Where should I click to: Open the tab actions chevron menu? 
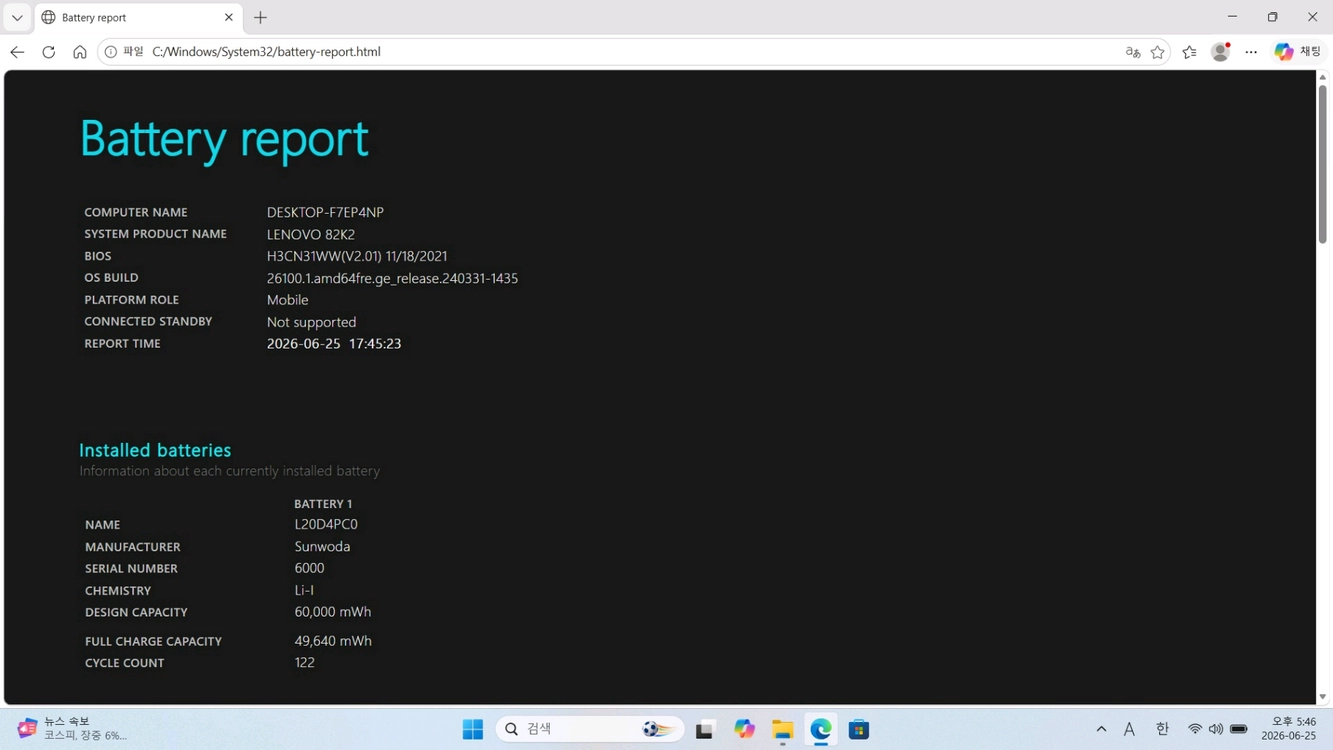coord(17,17)
